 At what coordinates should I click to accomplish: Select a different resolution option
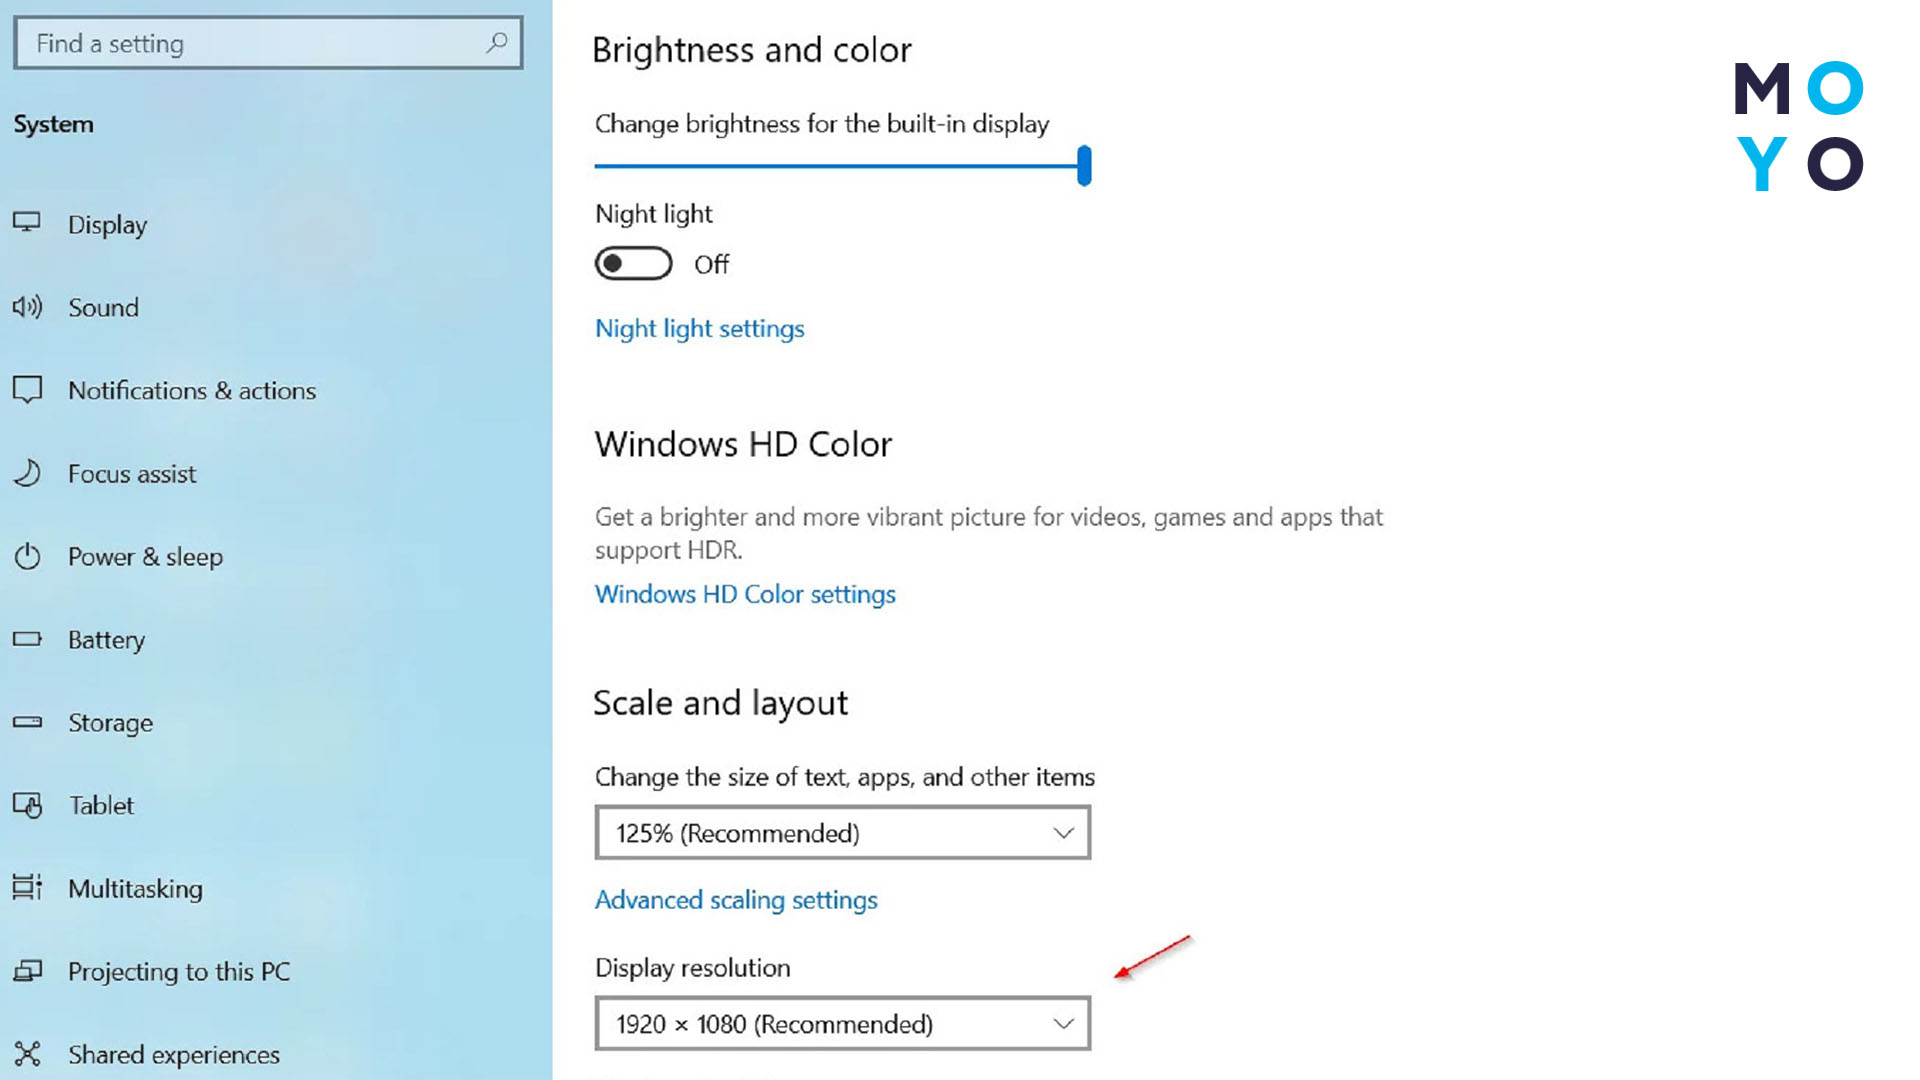click(843, 1023)
